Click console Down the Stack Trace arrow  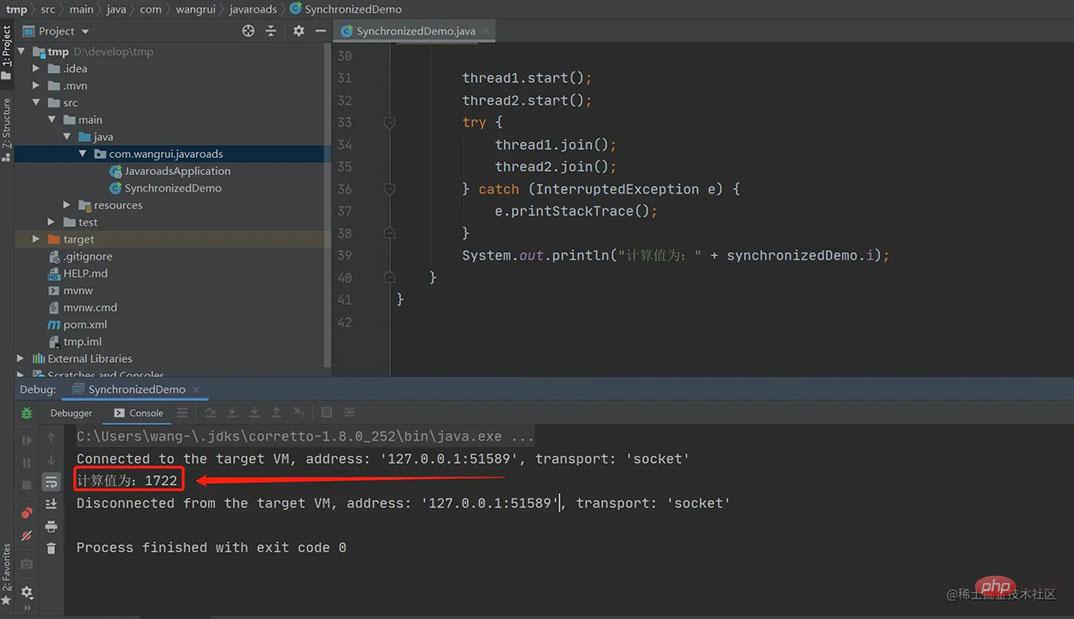coord(51,459)
